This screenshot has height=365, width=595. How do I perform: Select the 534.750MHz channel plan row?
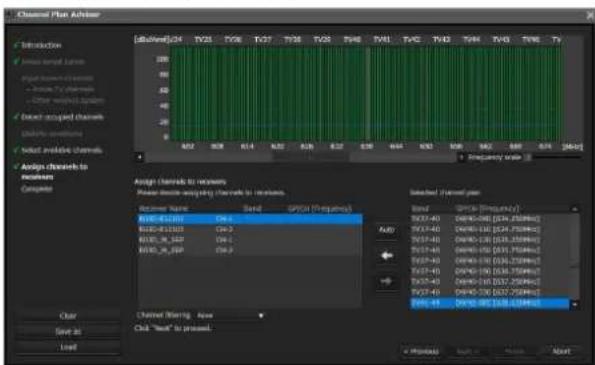(x=490, y=230)
